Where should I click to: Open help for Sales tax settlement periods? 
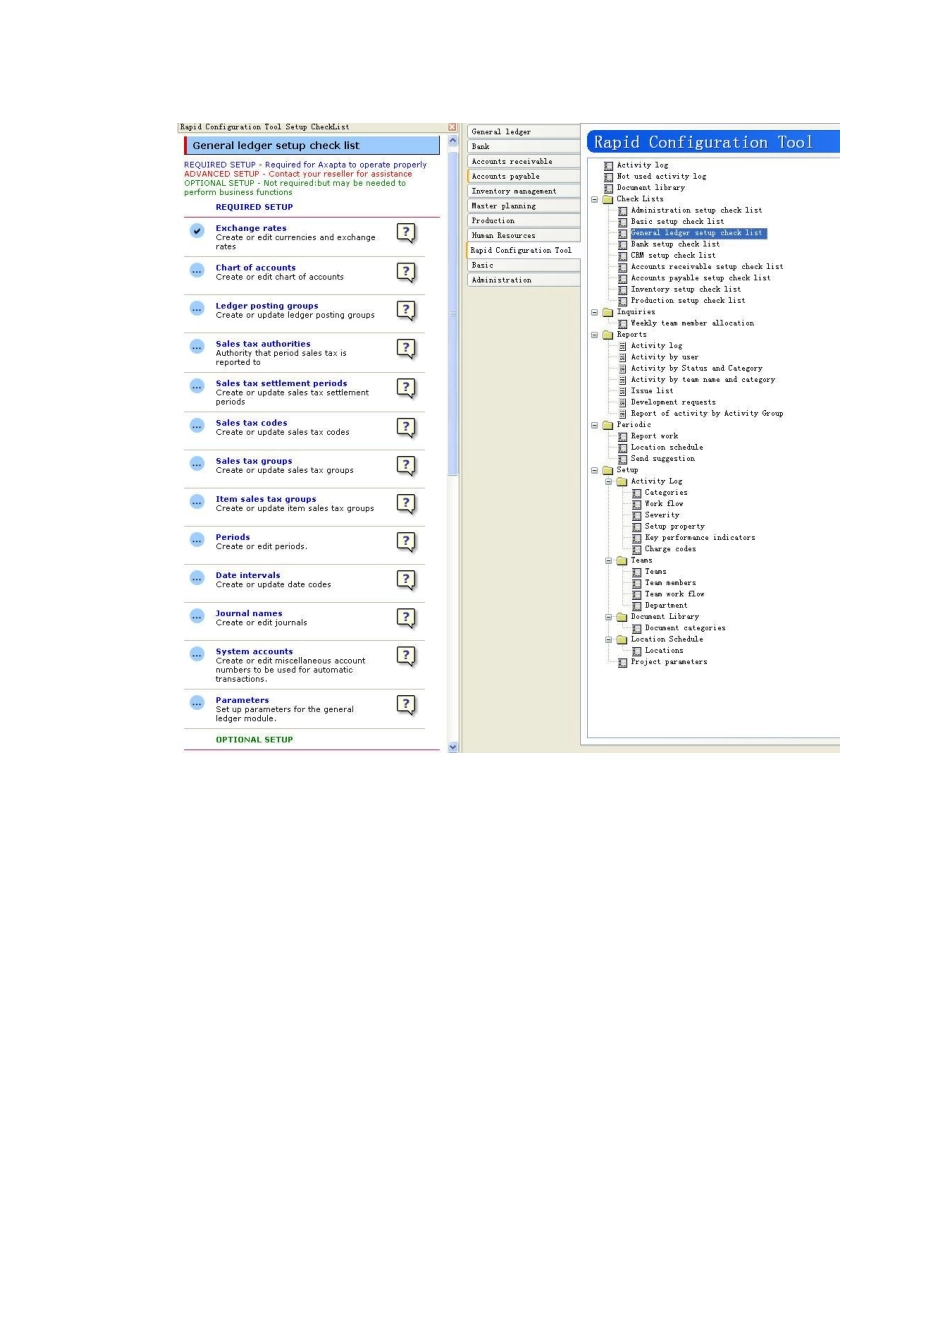[x=406, y=387]
